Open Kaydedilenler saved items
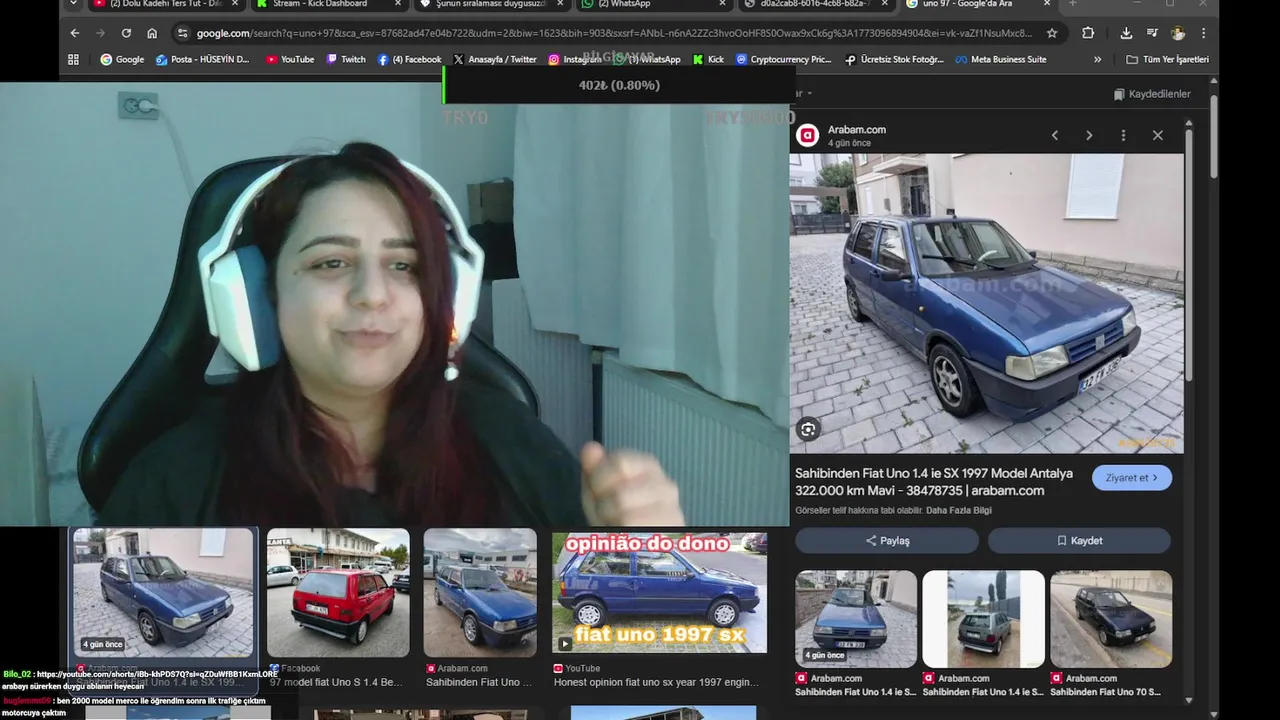 click(1152, 93)
